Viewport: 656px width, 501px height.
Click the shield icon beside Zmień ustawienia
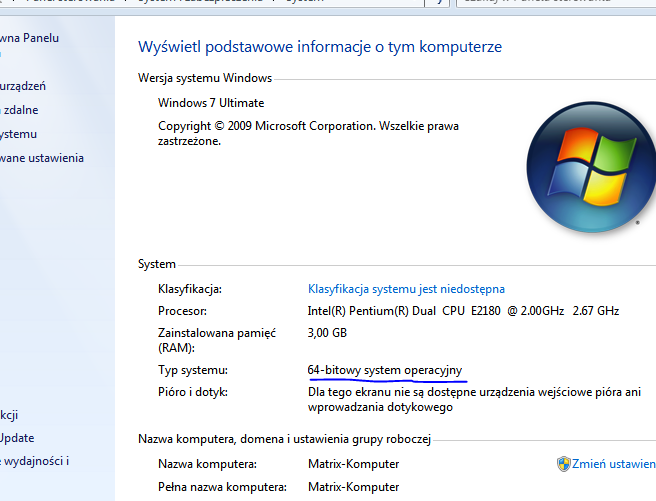click(x=564, y=464)
